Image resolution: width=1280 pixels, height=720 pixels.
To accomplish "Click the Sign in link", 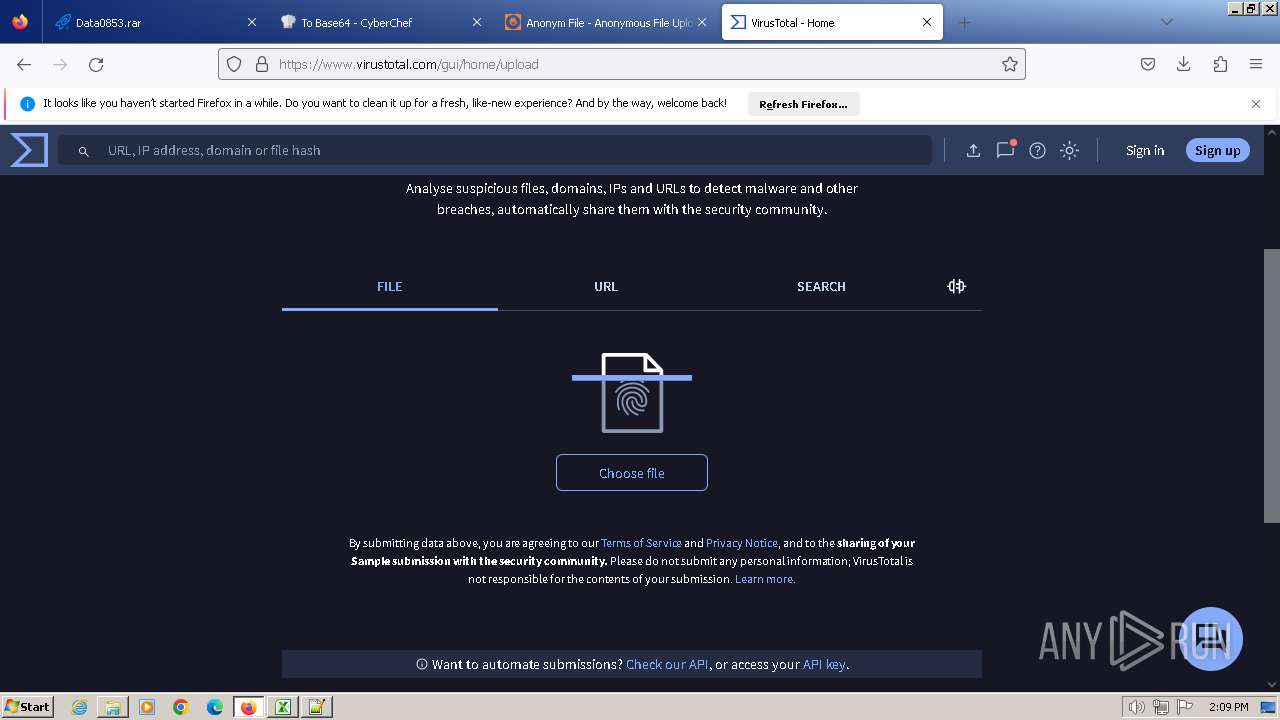I will pos(1145,150).
